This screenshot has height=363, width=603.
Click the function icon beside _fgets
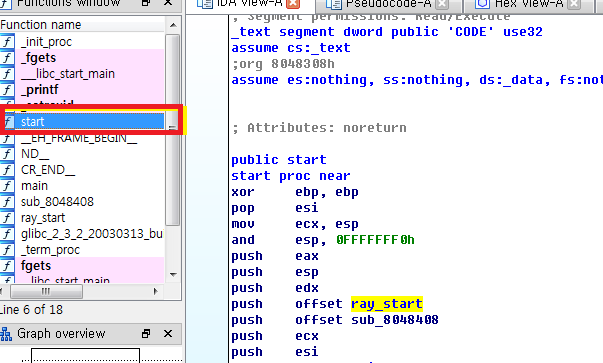coord(7,57)
